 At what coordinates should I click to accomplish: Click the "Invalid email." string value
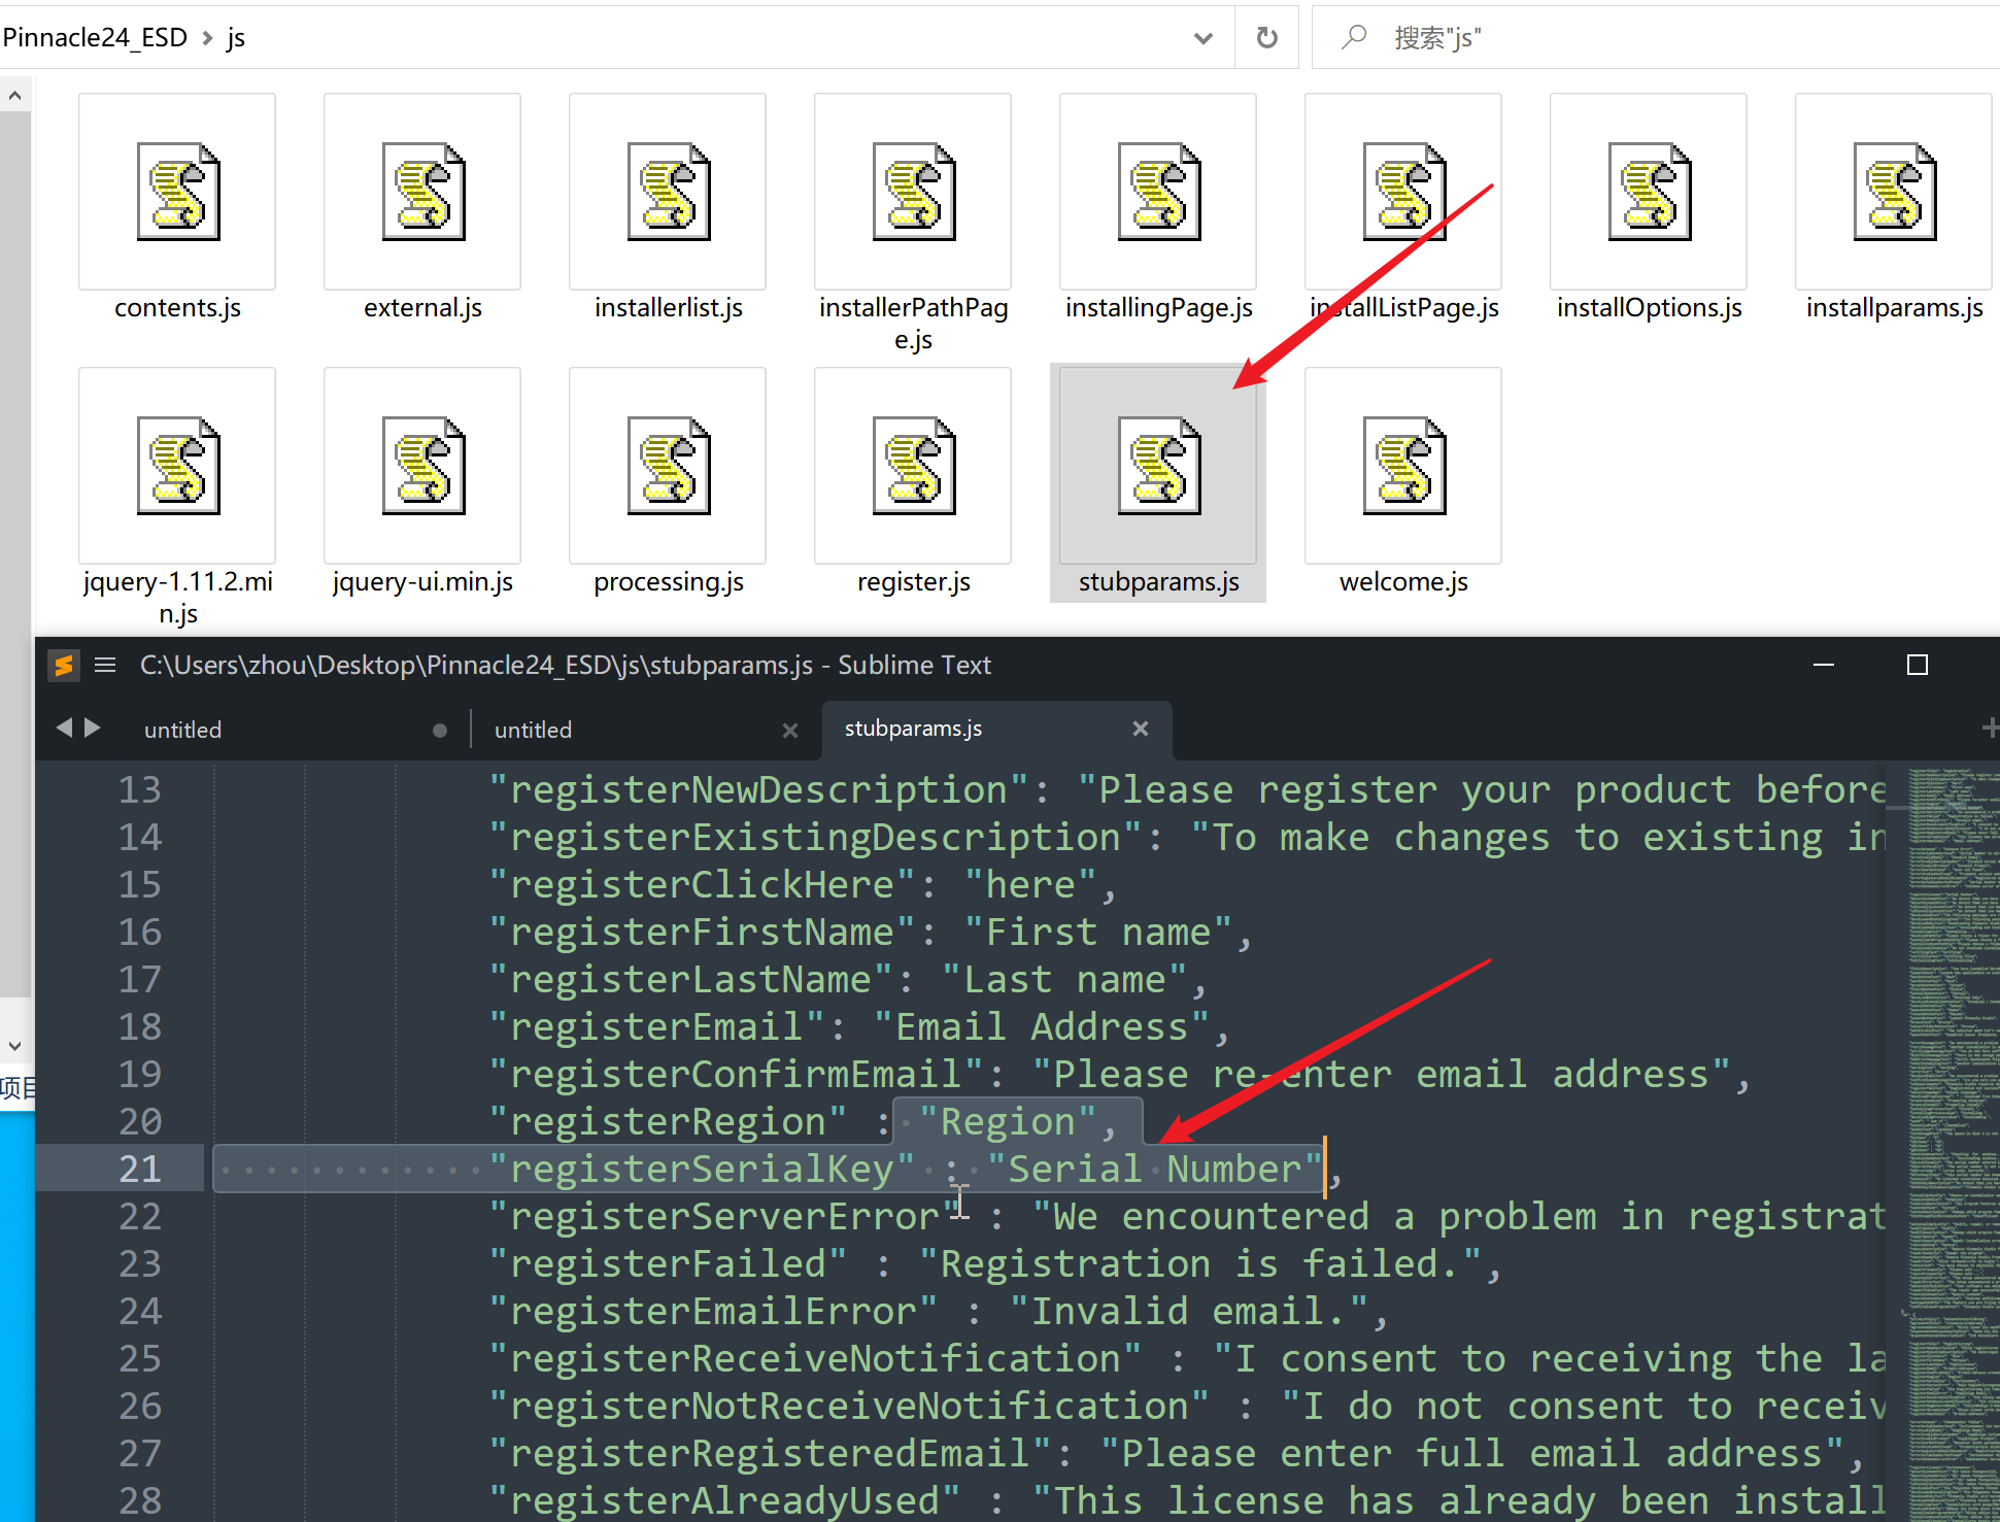coord(1189,1311)
